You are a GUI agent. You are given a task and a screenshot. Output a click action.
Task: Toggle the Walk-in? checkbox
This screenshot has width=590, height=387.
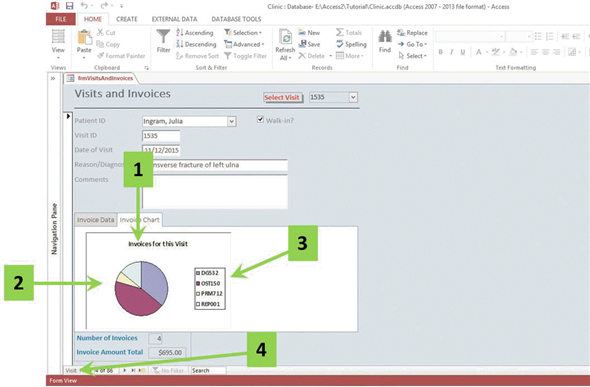click(260, 120)
